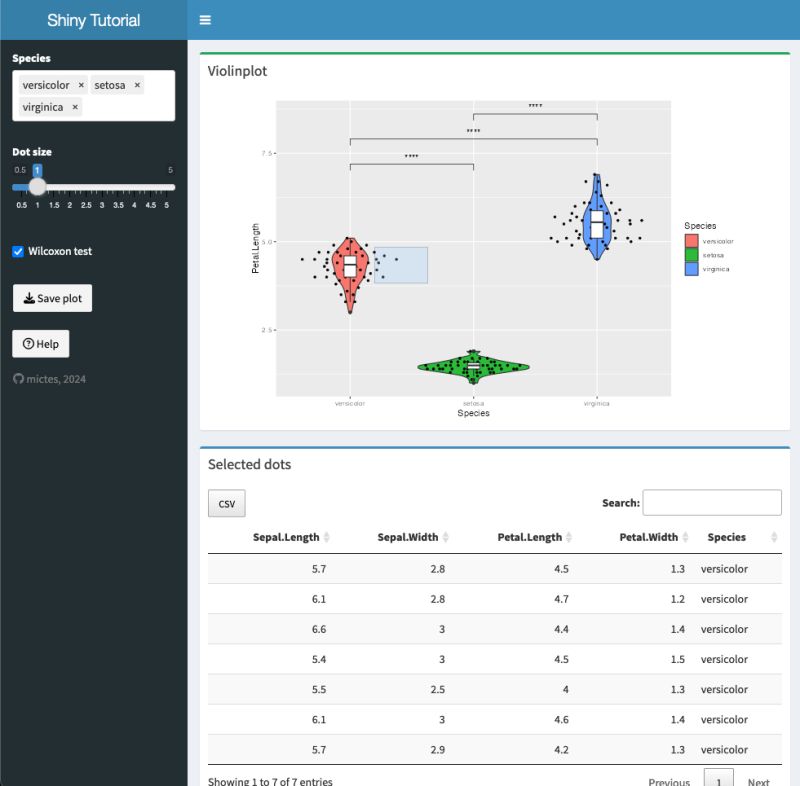This screenshot has height=786, width=800.
Task: Collapse the sidebar using the hamburger icon
Action: [x=205, y=19]
